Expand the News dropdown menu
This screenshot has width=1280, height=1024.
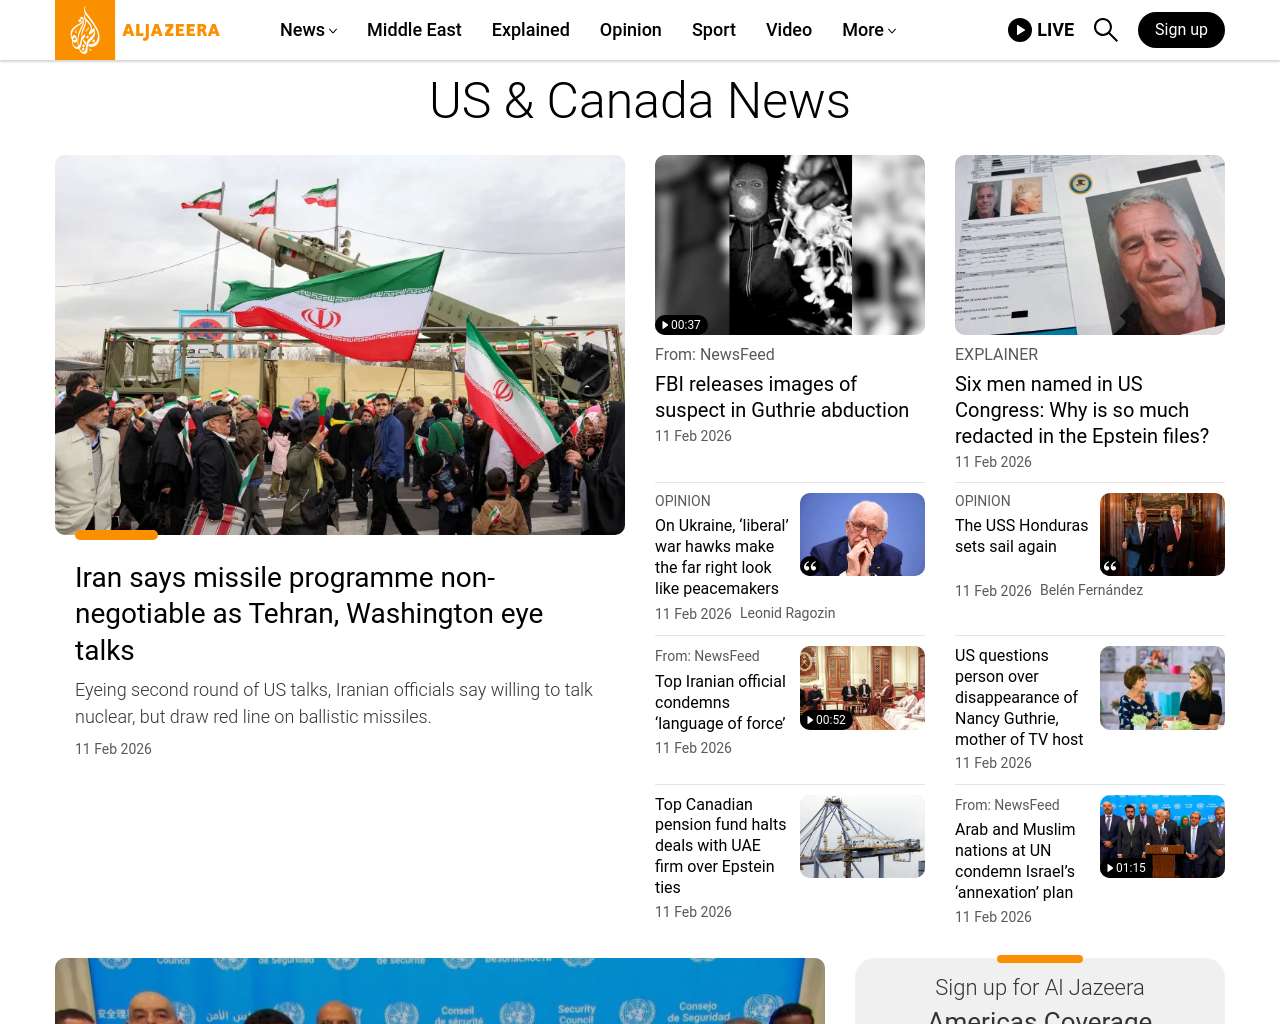(x=308, y=30)
